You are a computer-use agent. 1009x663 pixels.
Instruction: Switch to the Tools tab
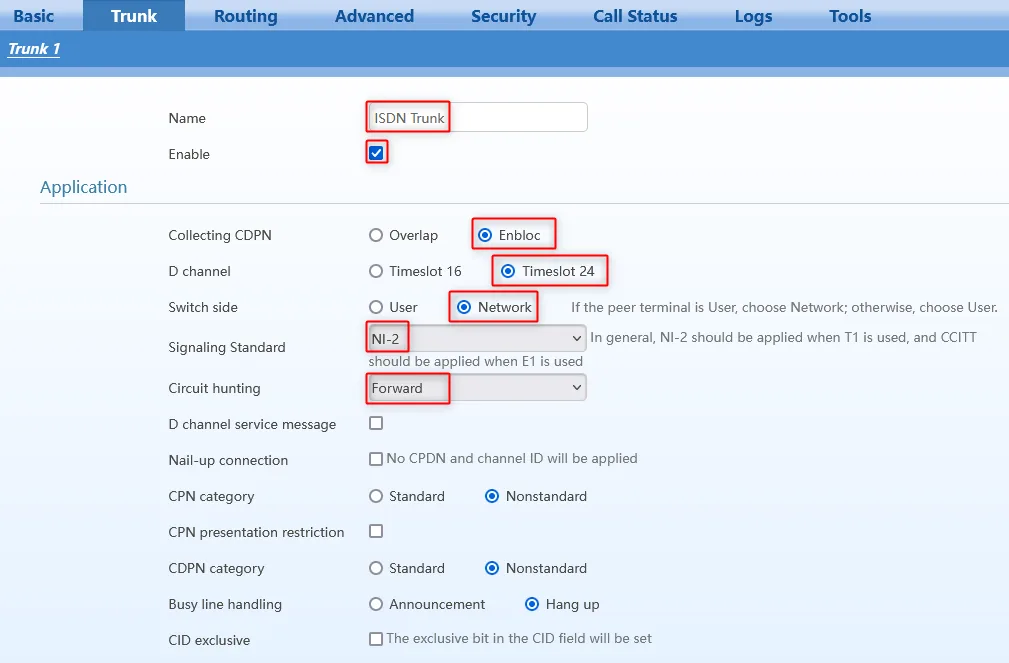click(850, 16)
